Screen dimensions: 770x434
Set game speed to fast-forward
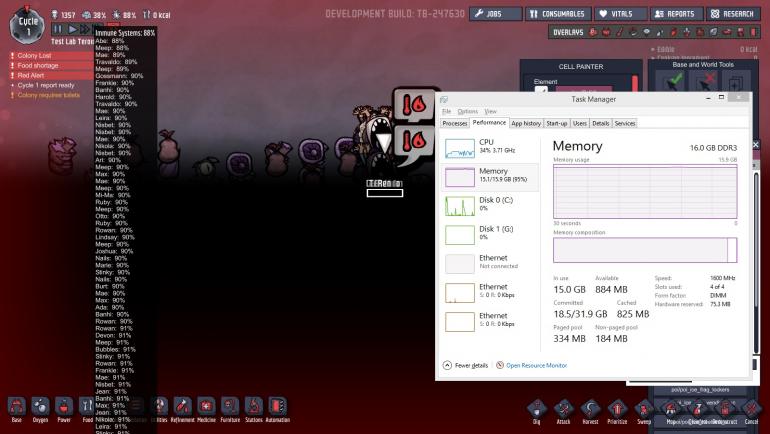85,29
